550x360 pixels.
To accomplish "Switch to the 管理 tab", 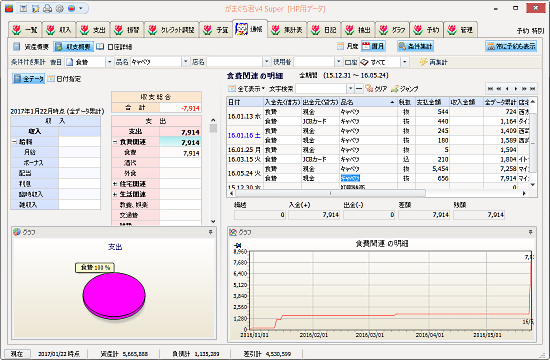I will [460, 30].
